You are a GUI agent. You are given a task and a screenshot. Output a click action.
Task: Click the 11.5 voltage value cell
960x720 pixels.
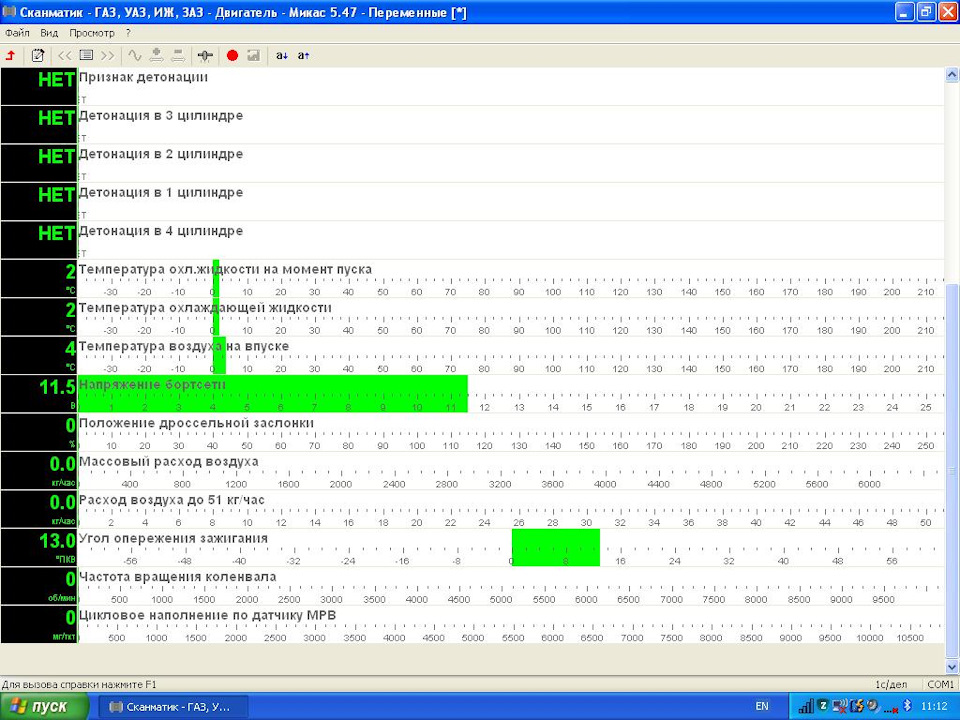[x=39, y=394]
